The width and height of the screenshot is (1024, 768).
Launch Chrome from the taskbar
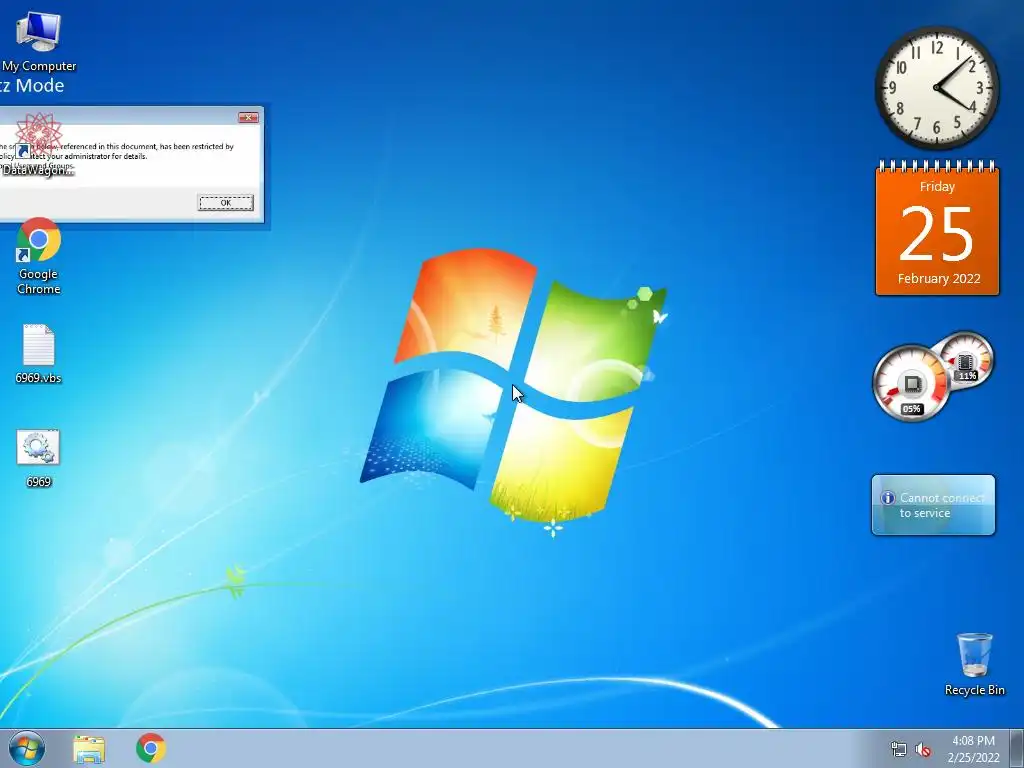coord(151,748)
